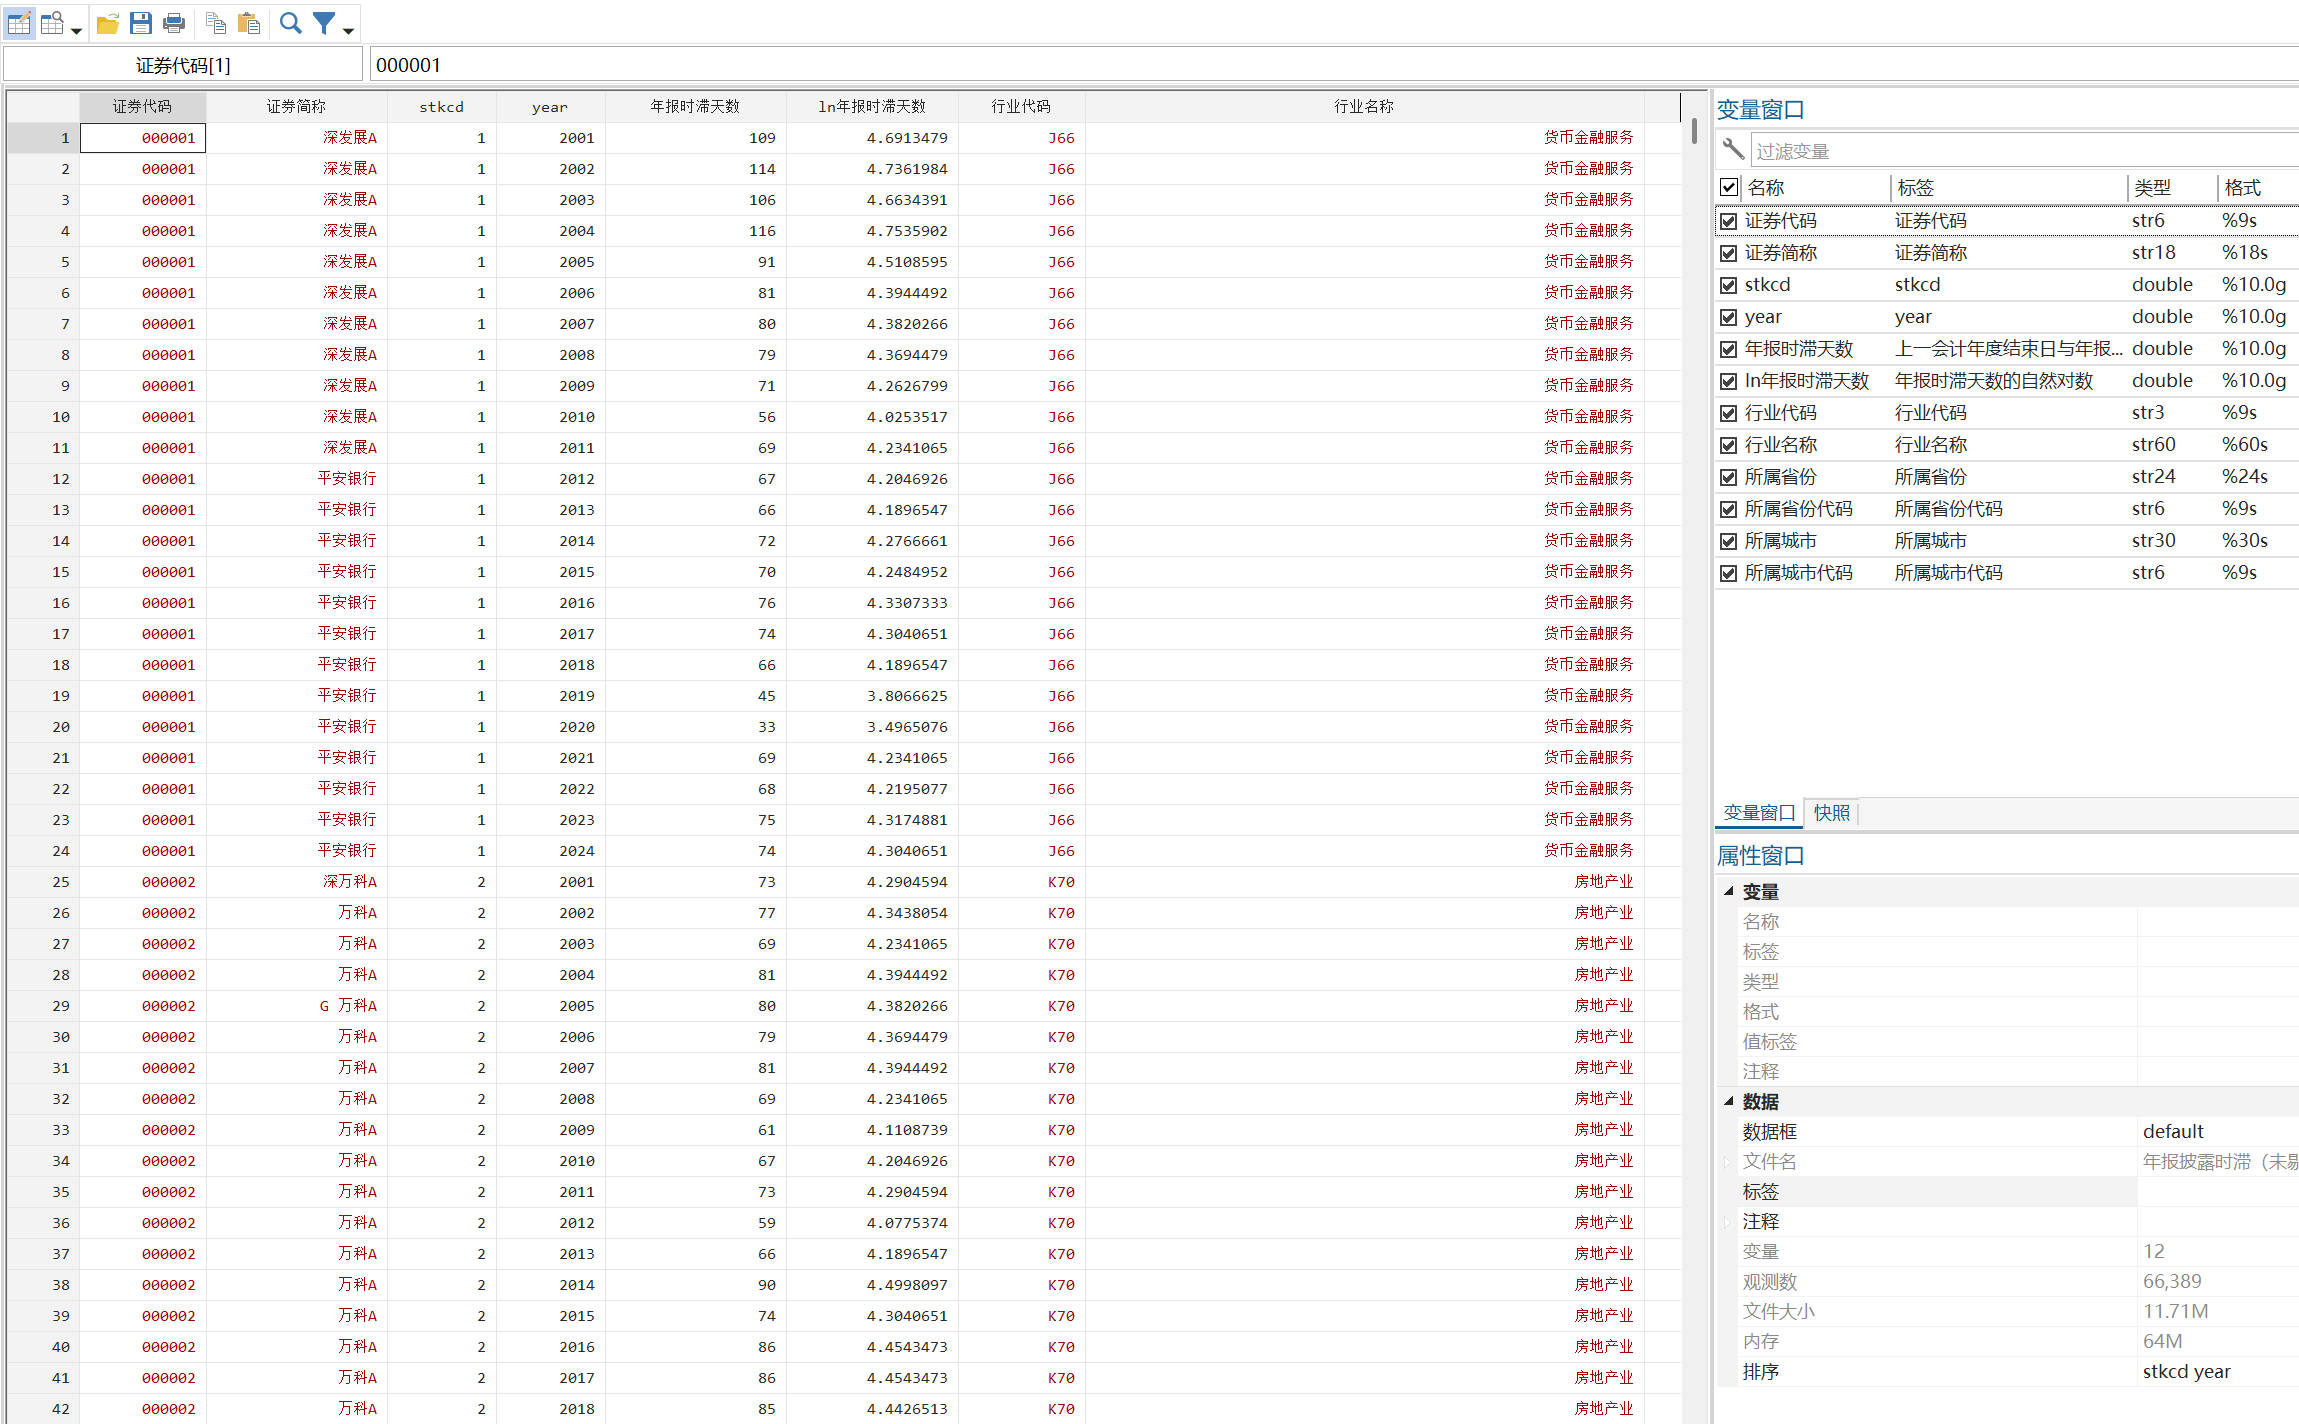Click the open file folder icon
This screenshot has width=2299, height=1424.
click(x=108, y=23)
